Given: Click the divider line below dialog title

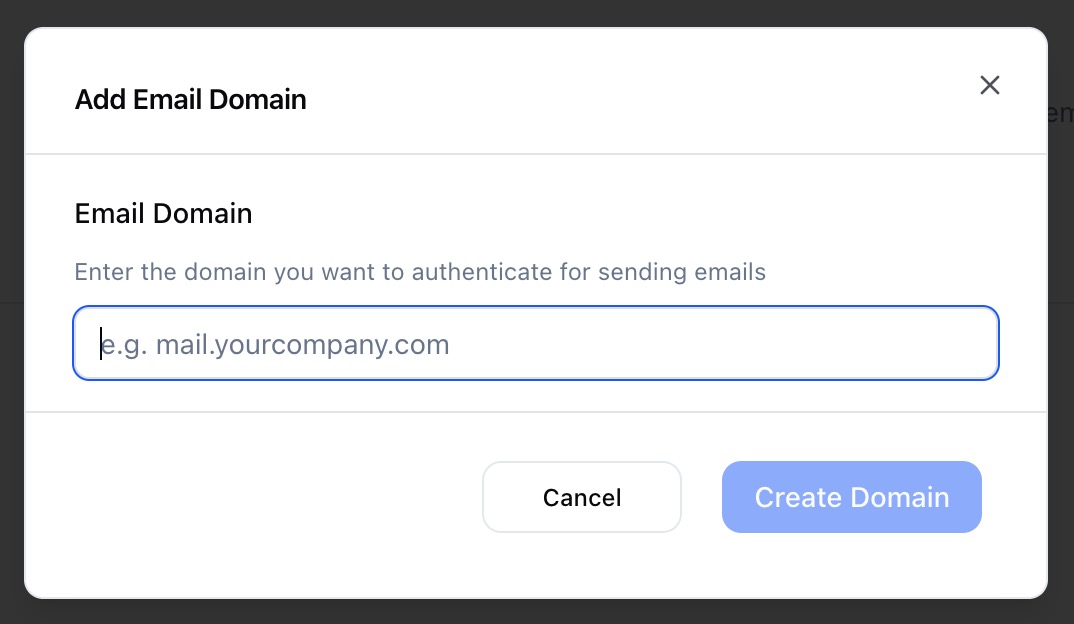Looking at the screenshot, I should [x=536, y=154].
